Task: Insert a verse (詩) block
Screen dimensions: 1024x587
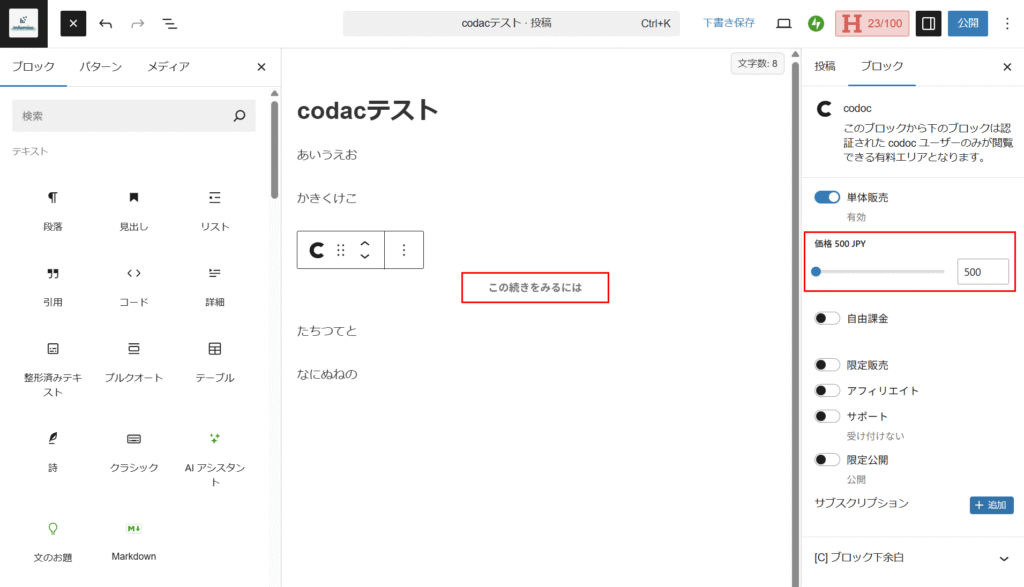Action: click(53, 452)
